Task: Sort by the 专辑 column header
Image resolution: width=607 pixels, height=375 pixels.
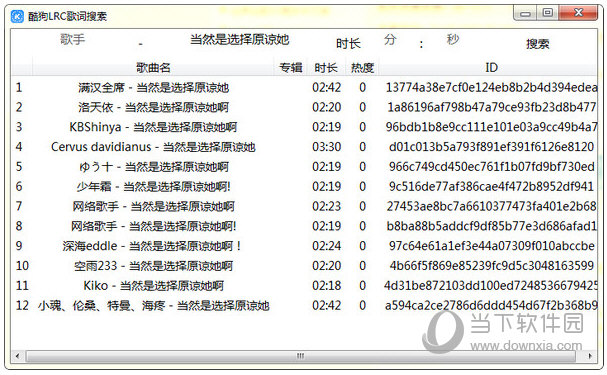Action: (x=291, y=68)
